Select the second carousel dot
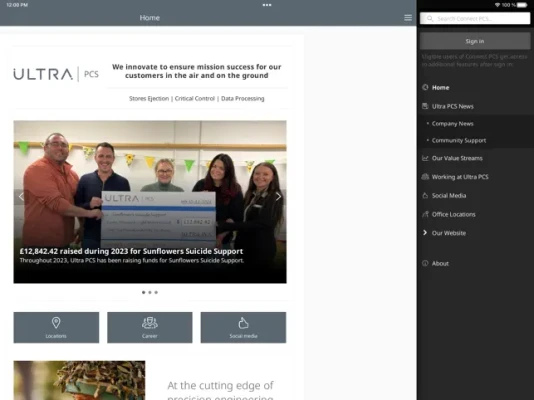This screenshot has width=534, height=400. [150, 292]
